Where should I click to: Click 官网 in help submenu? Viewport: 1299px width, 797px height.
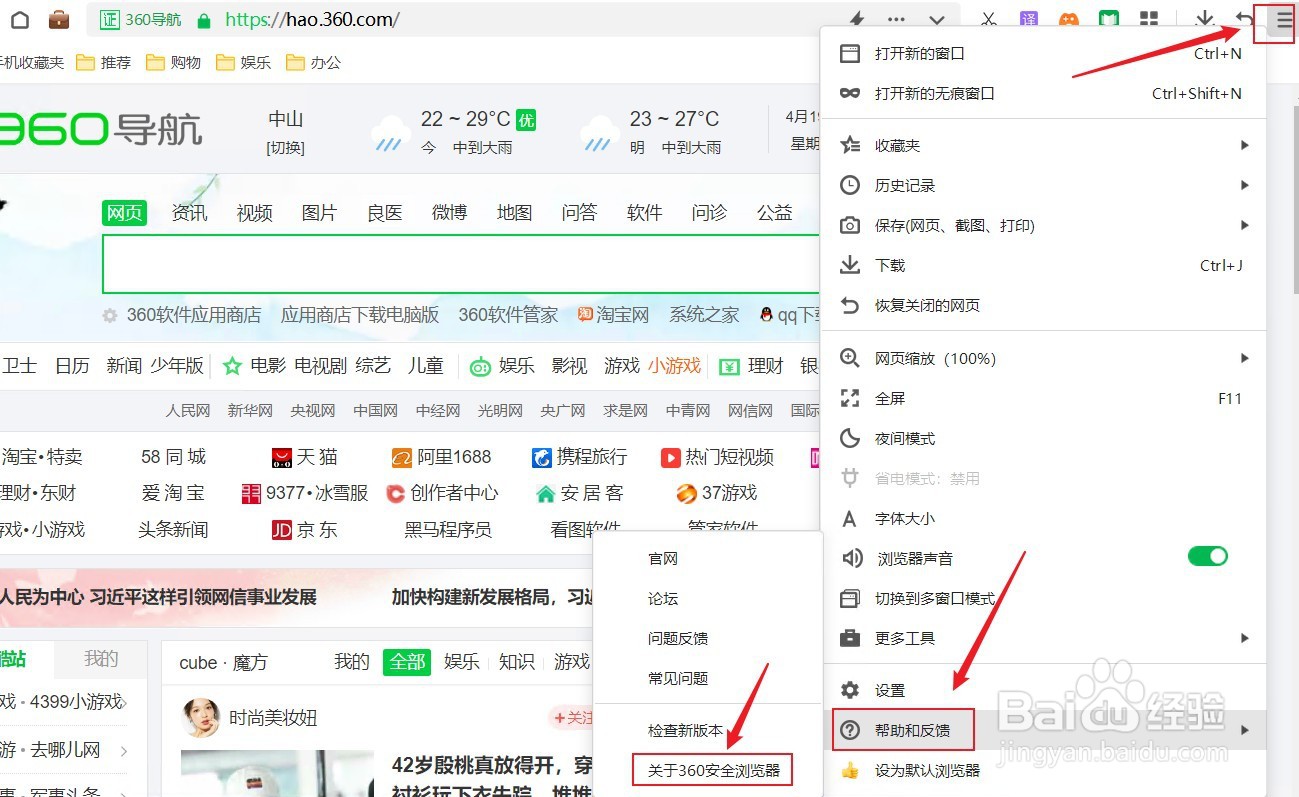coord(708,558)
